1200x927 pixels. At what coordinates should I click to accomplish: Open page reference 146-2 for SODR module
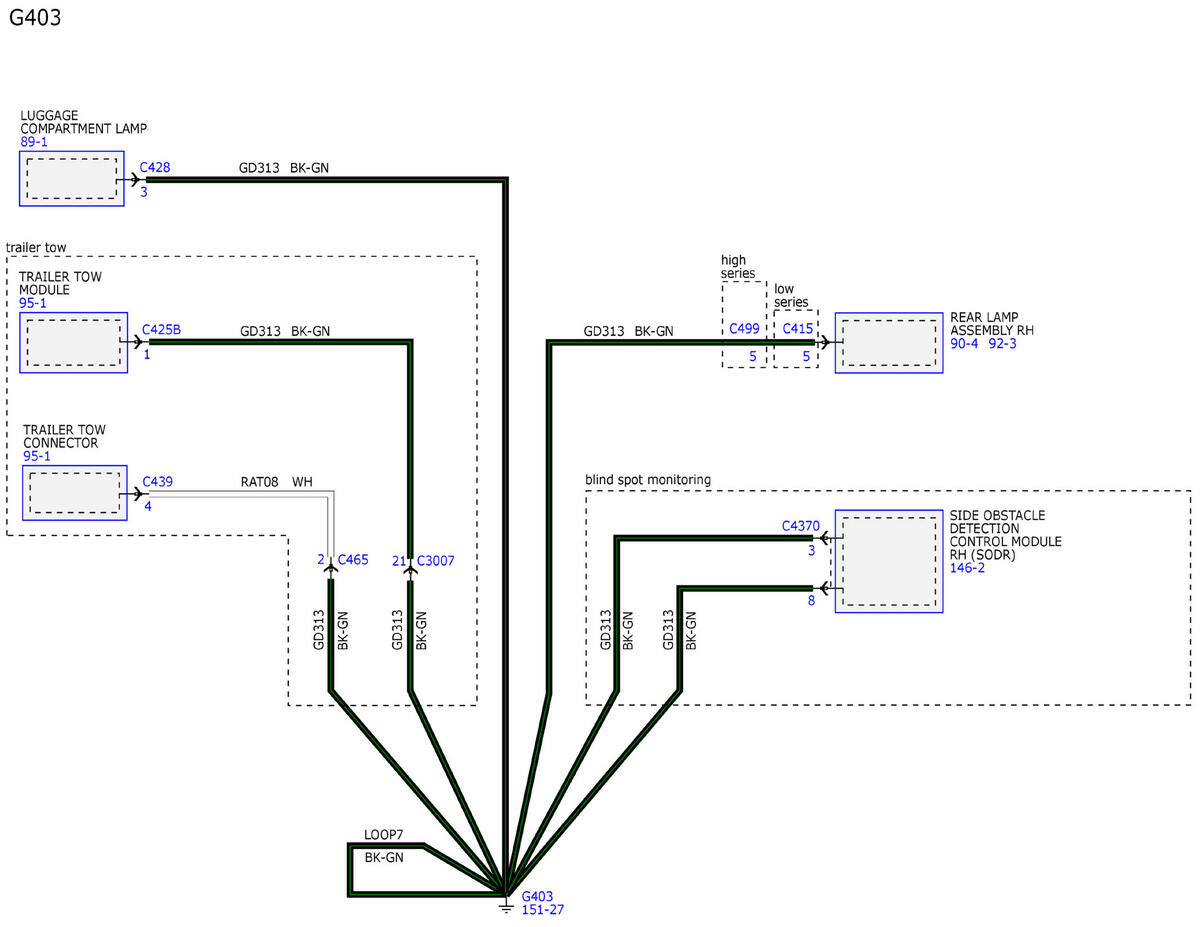tap(968, 568)
